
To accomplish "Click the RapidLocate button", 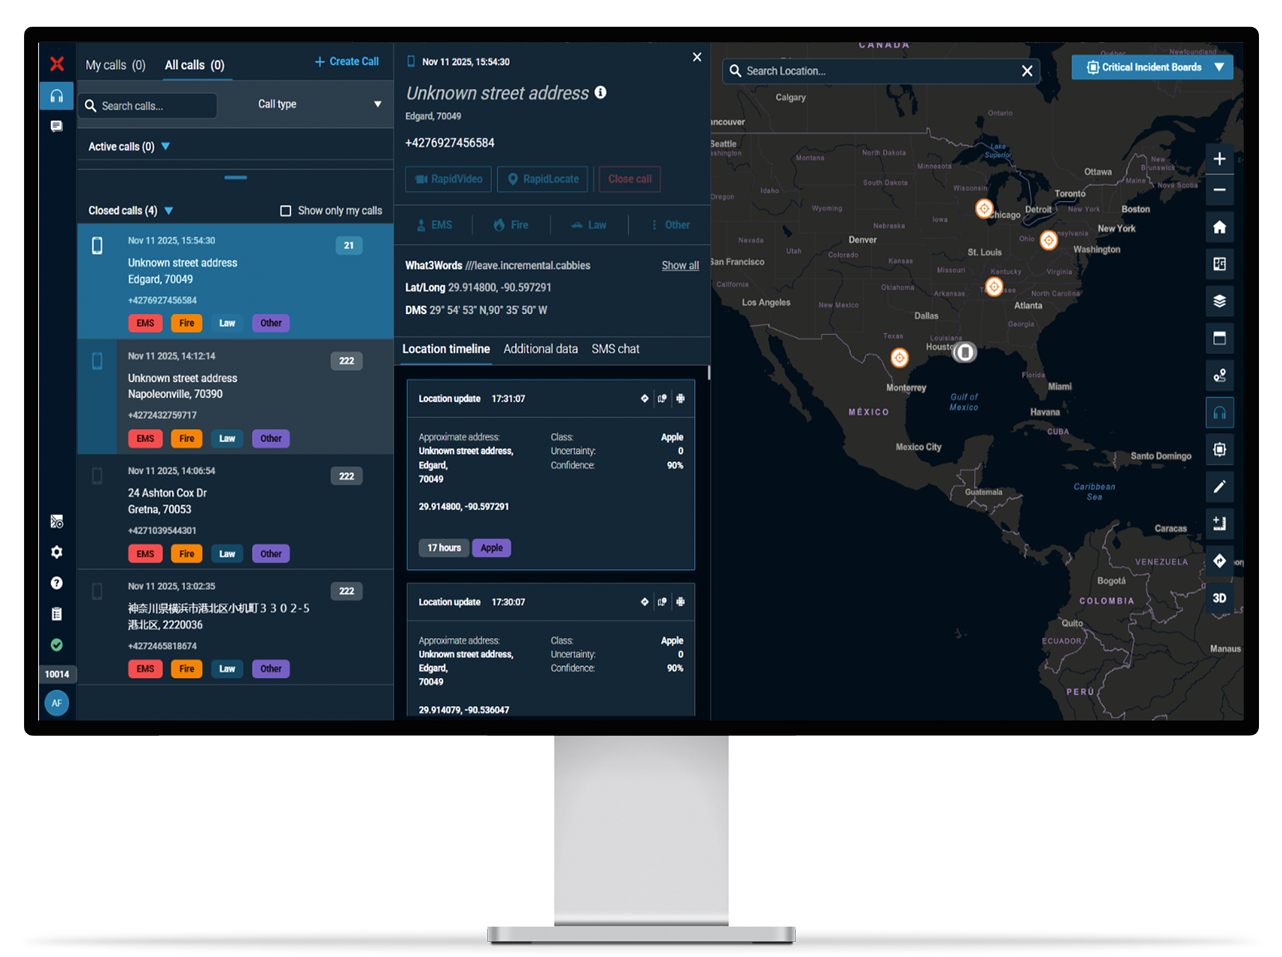I will (542, 179).
